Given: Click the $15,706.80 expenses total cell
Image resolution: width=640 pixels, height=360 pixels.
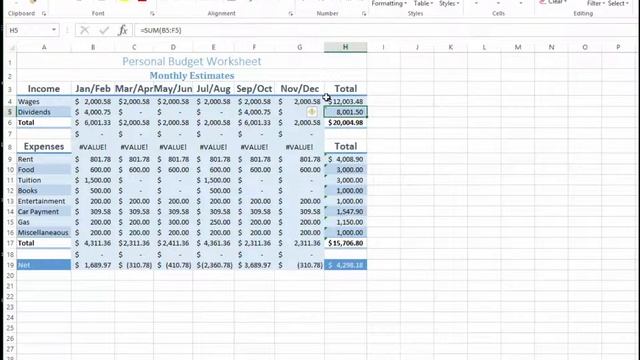Looking at the screenshot, I should coord(346,243).
